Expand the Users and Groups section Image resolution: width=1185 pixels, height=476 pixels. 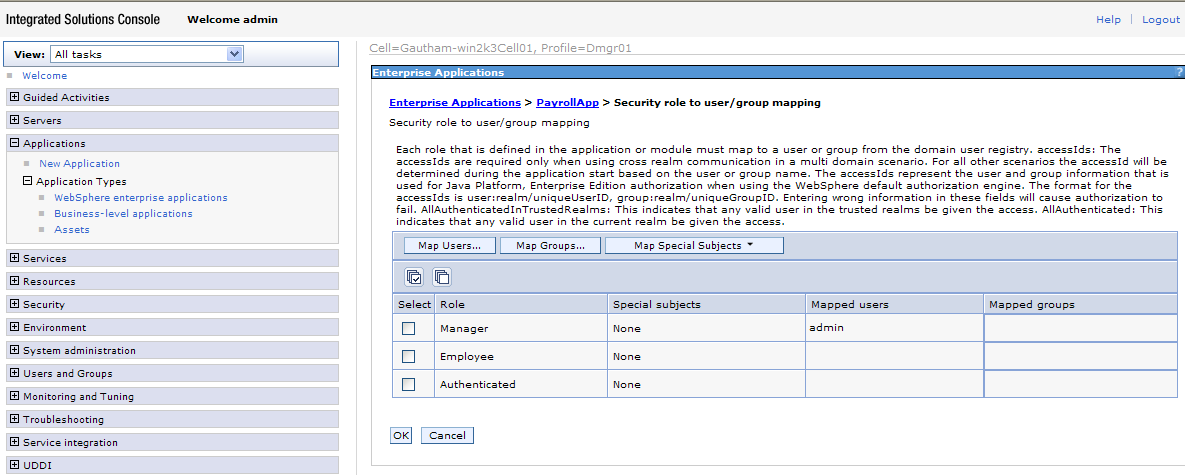14,373
